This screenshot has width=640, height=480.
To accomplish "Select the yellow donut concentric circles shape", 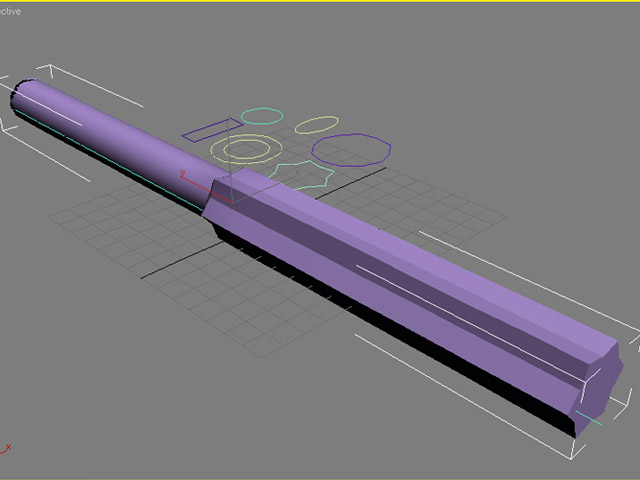I will (247, 149).
